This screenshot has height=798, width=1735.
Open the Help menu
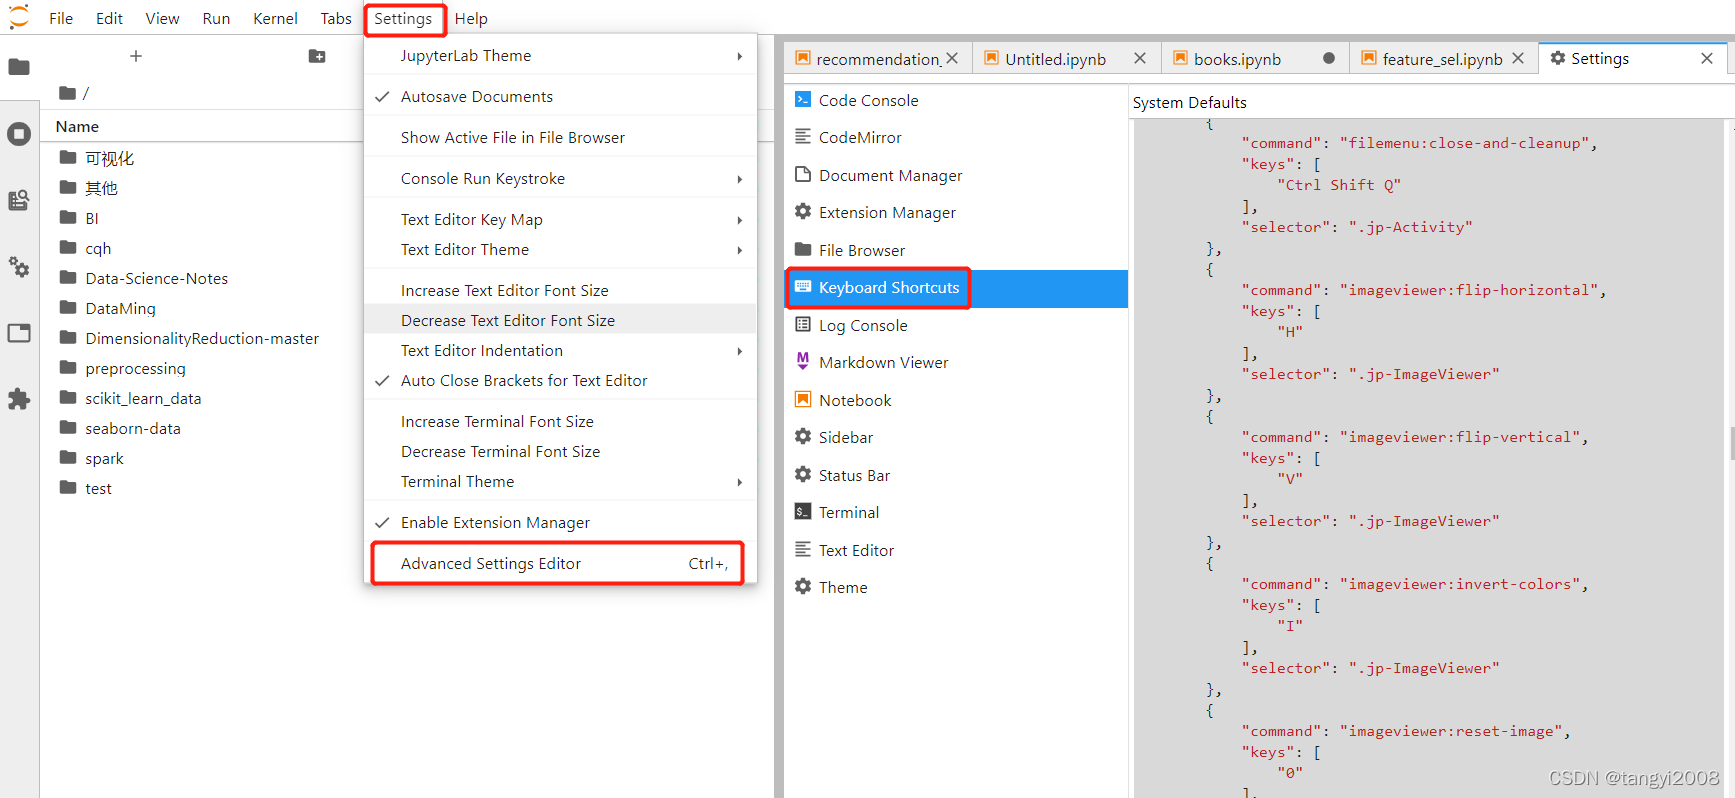click(x=471, y=18)
